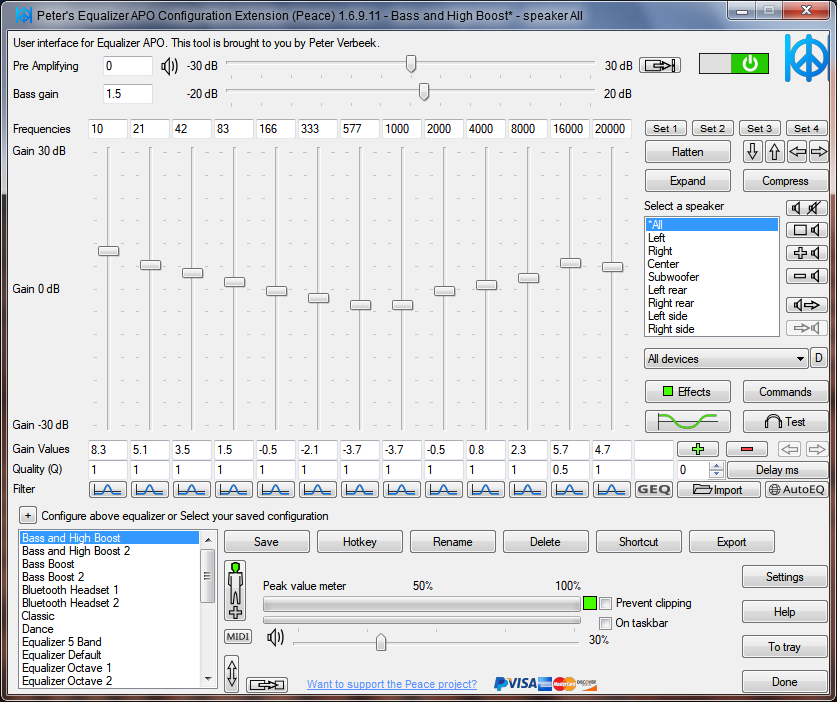
Task: Toggle the green Peace power switch
Action: pyautogui.click(x=734, y=64)
